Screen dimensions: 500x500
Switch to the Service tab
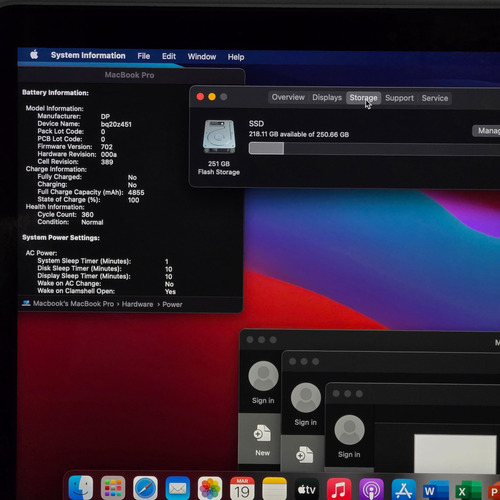[435, 98]
